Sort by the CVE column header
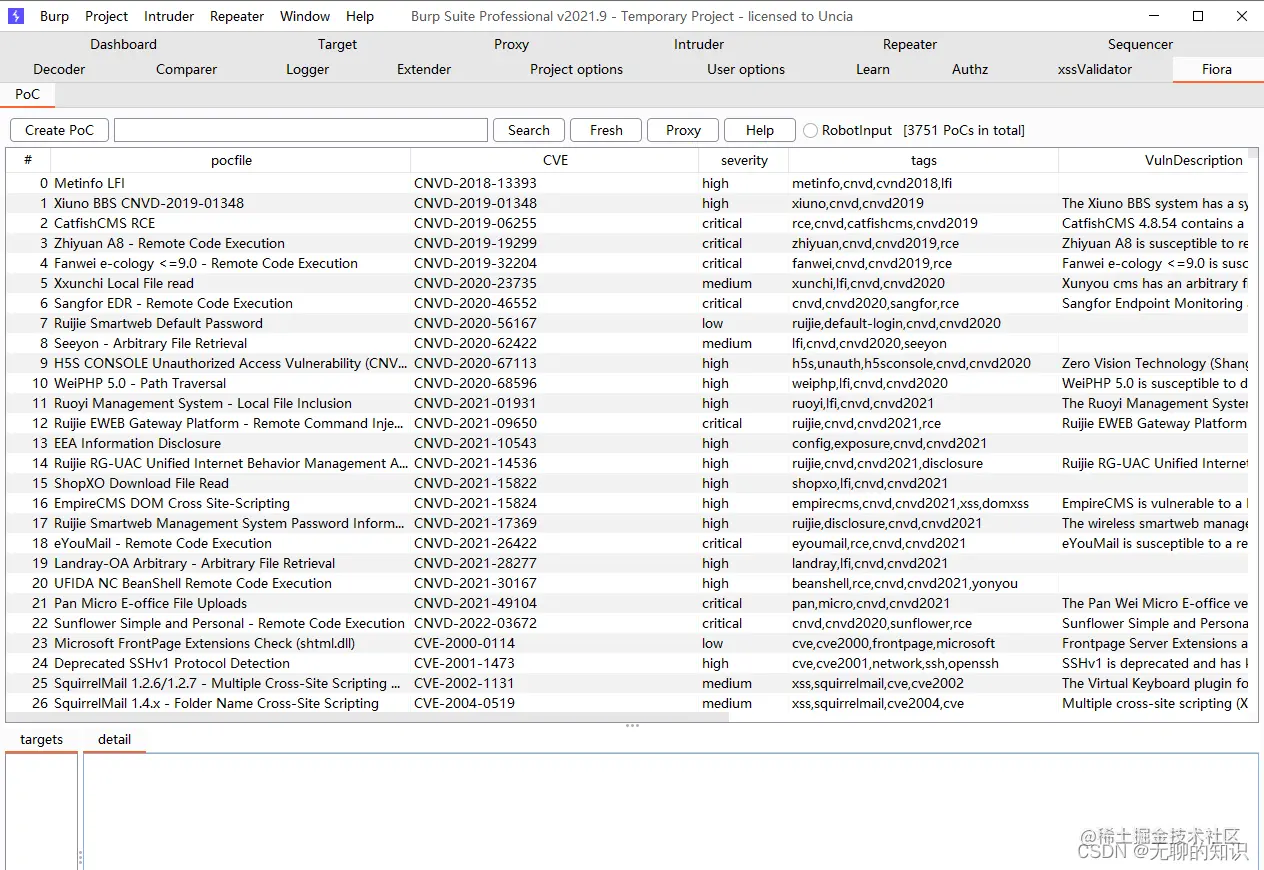This screenshot has height=870, width=1264. click(555, 160)
